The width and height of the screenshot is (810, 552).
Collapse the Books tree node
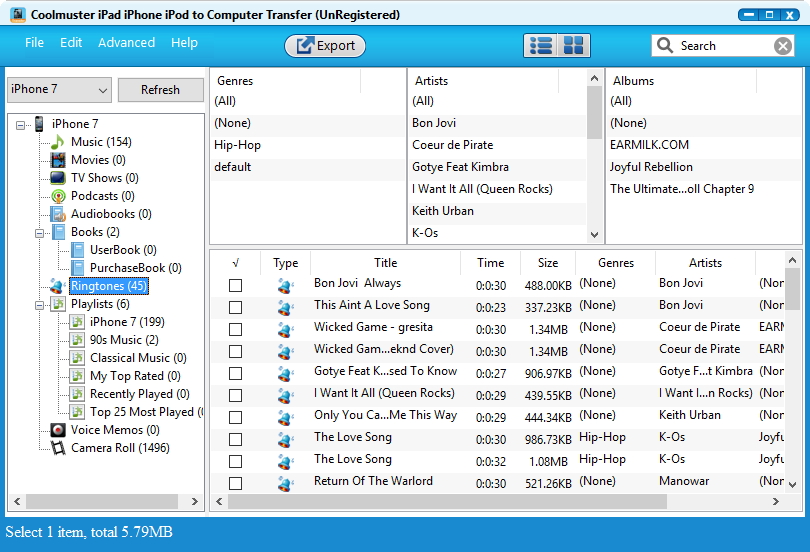click(39, 233)
